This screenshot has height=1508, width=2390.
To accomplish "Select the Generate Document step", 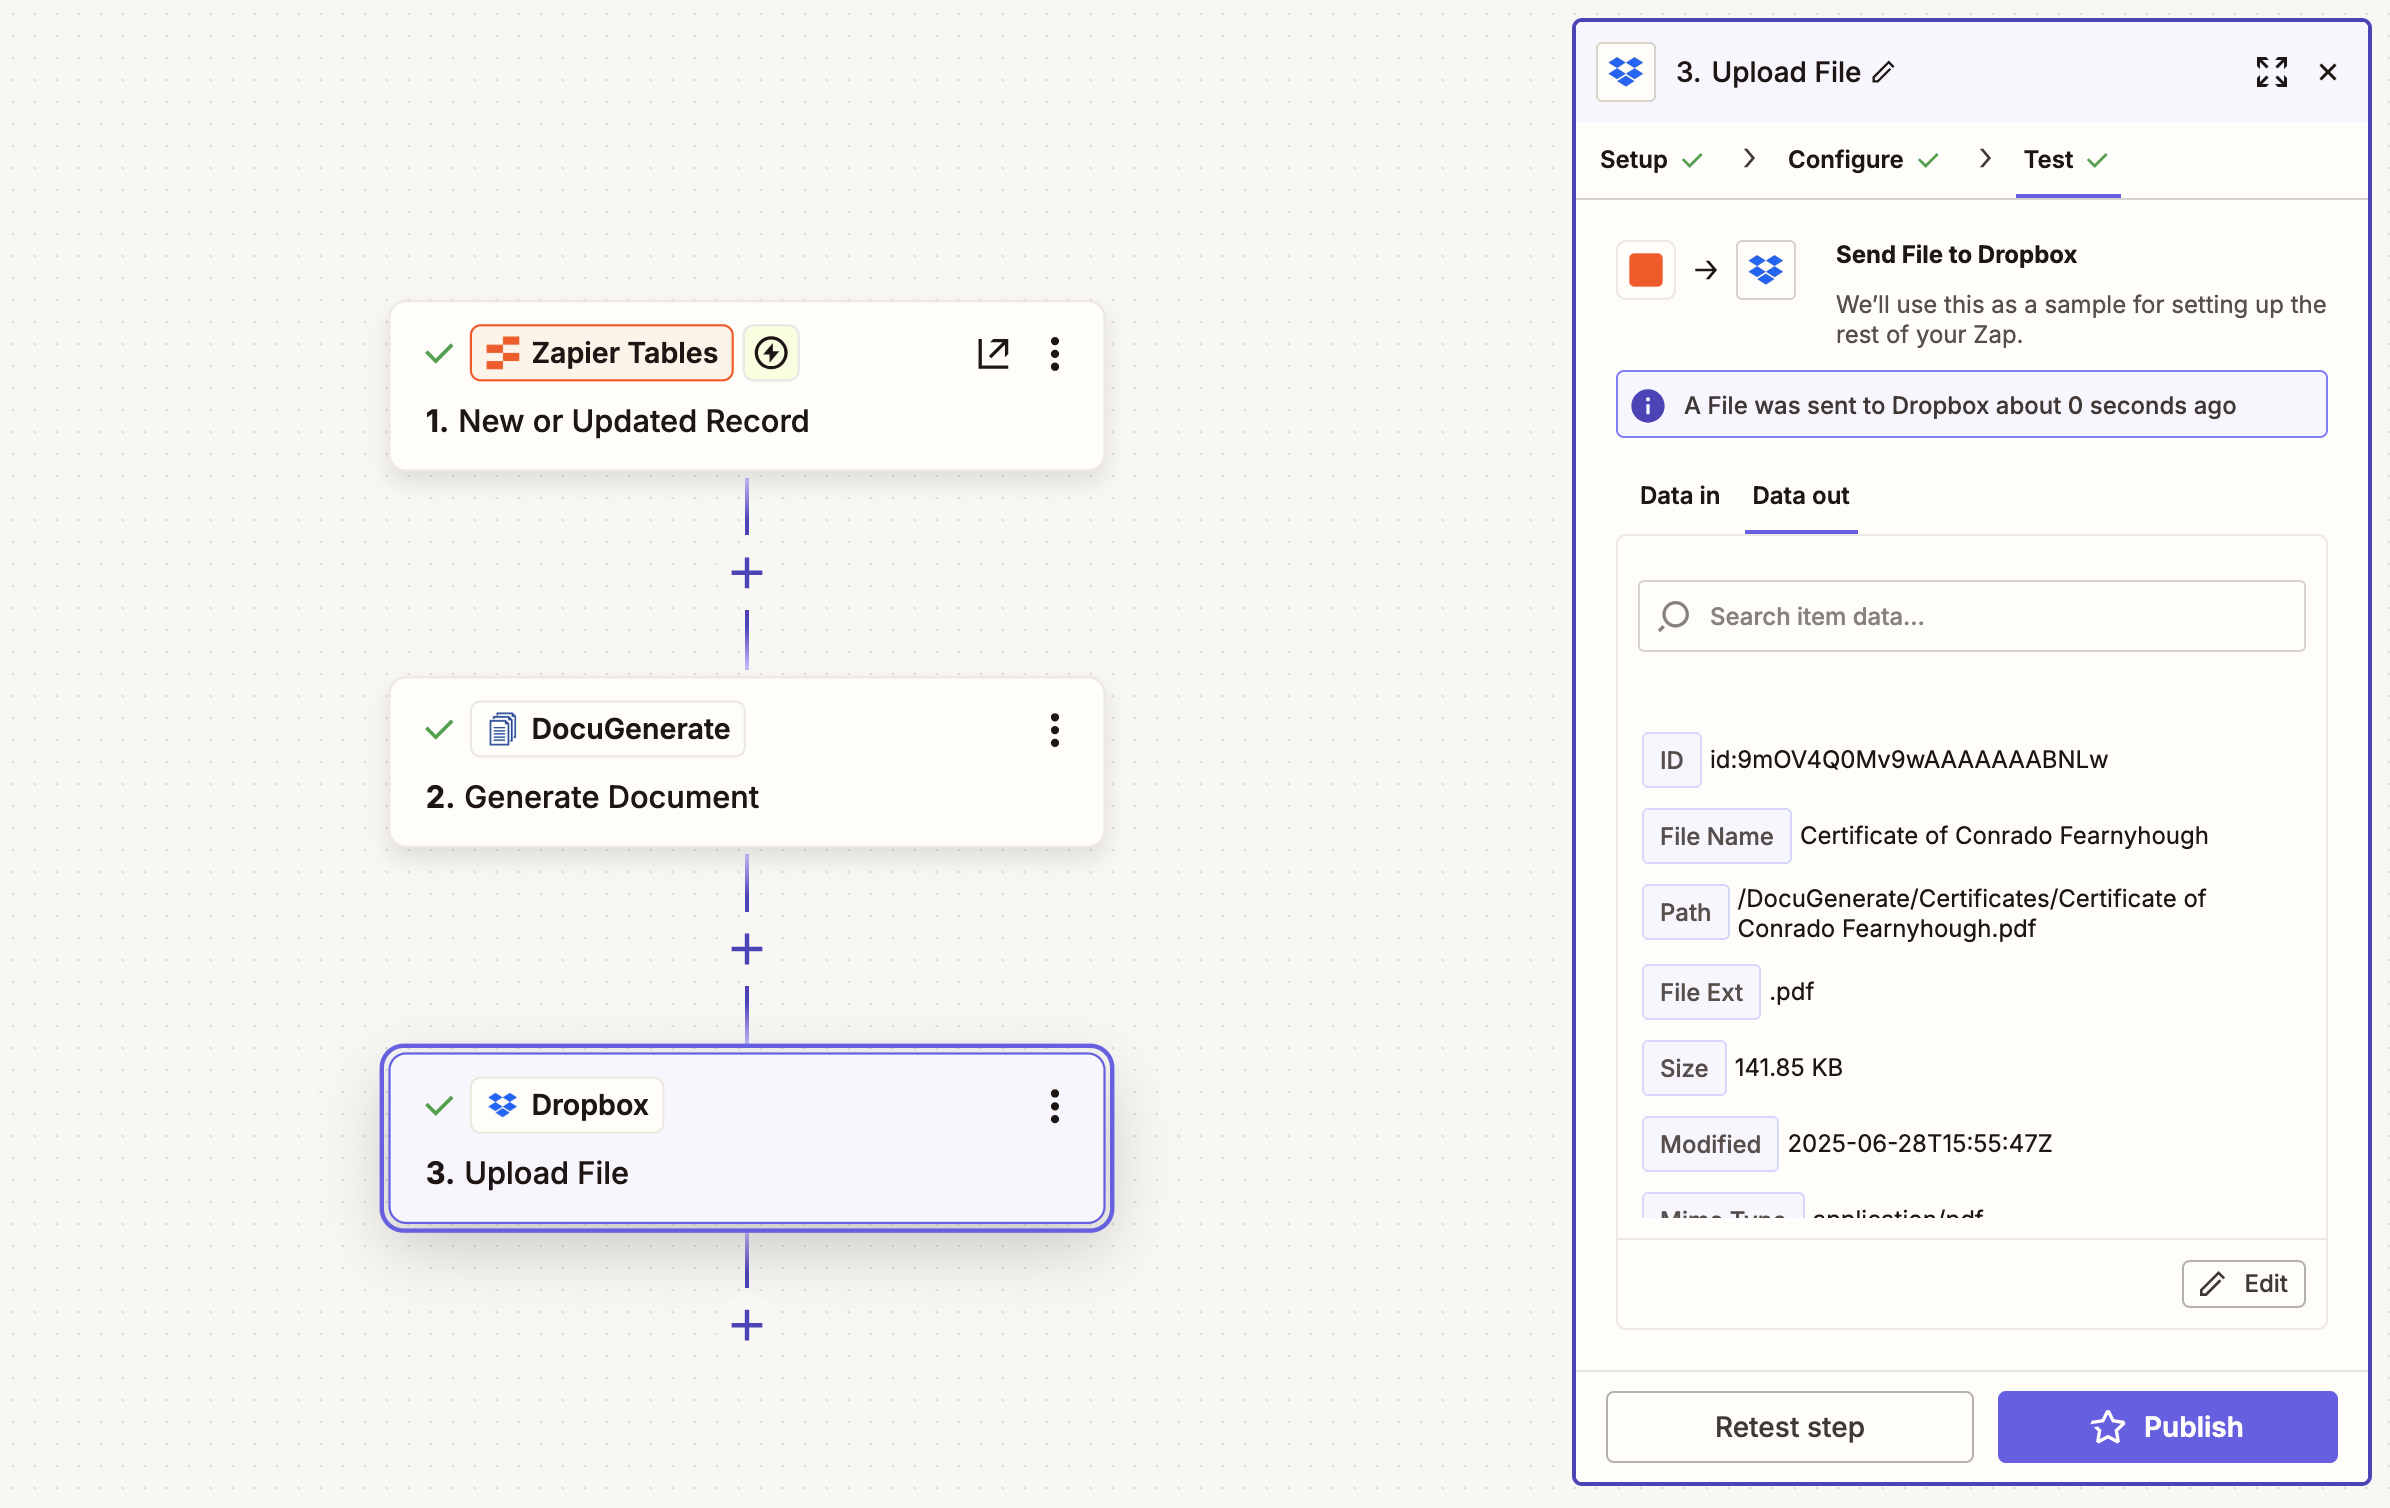I will tap(747, 762).
